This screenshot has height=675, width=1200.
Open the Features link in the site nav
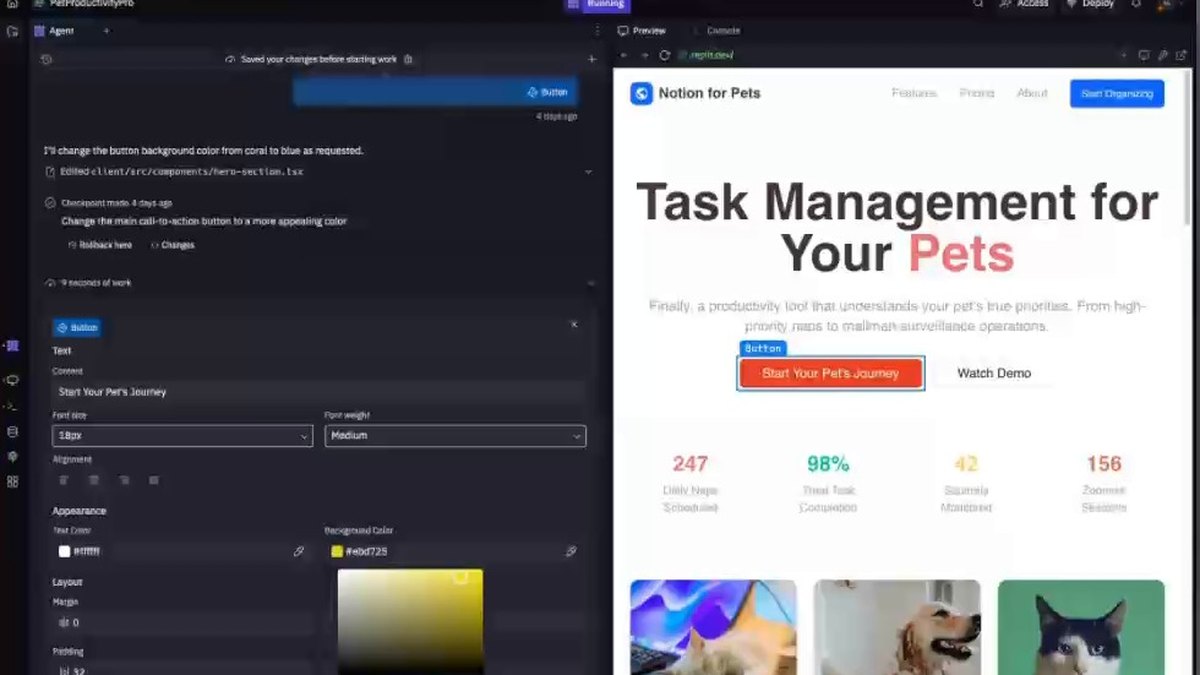tap(914, 93)
